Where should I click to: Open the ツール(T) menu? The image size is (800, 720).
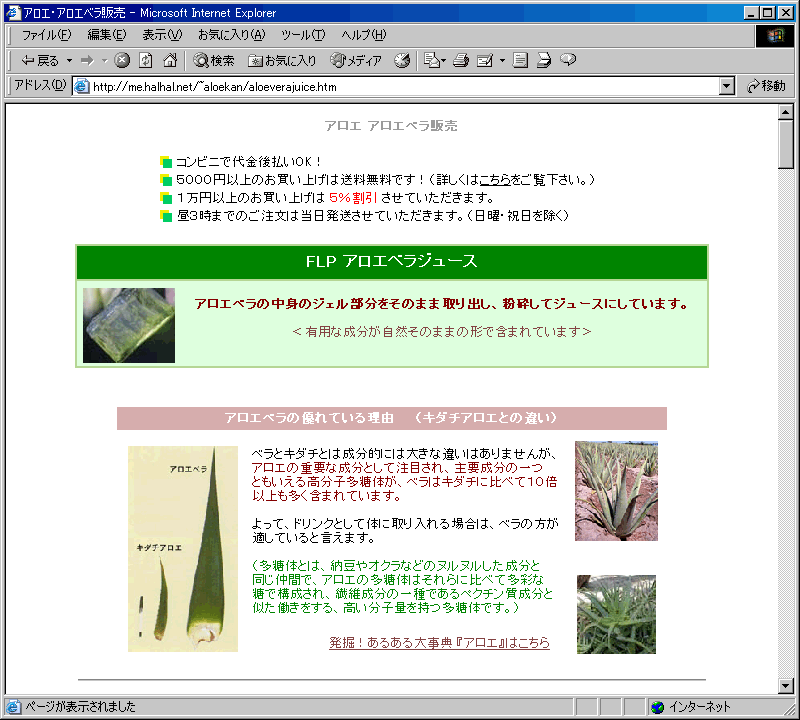coord(303,35)
